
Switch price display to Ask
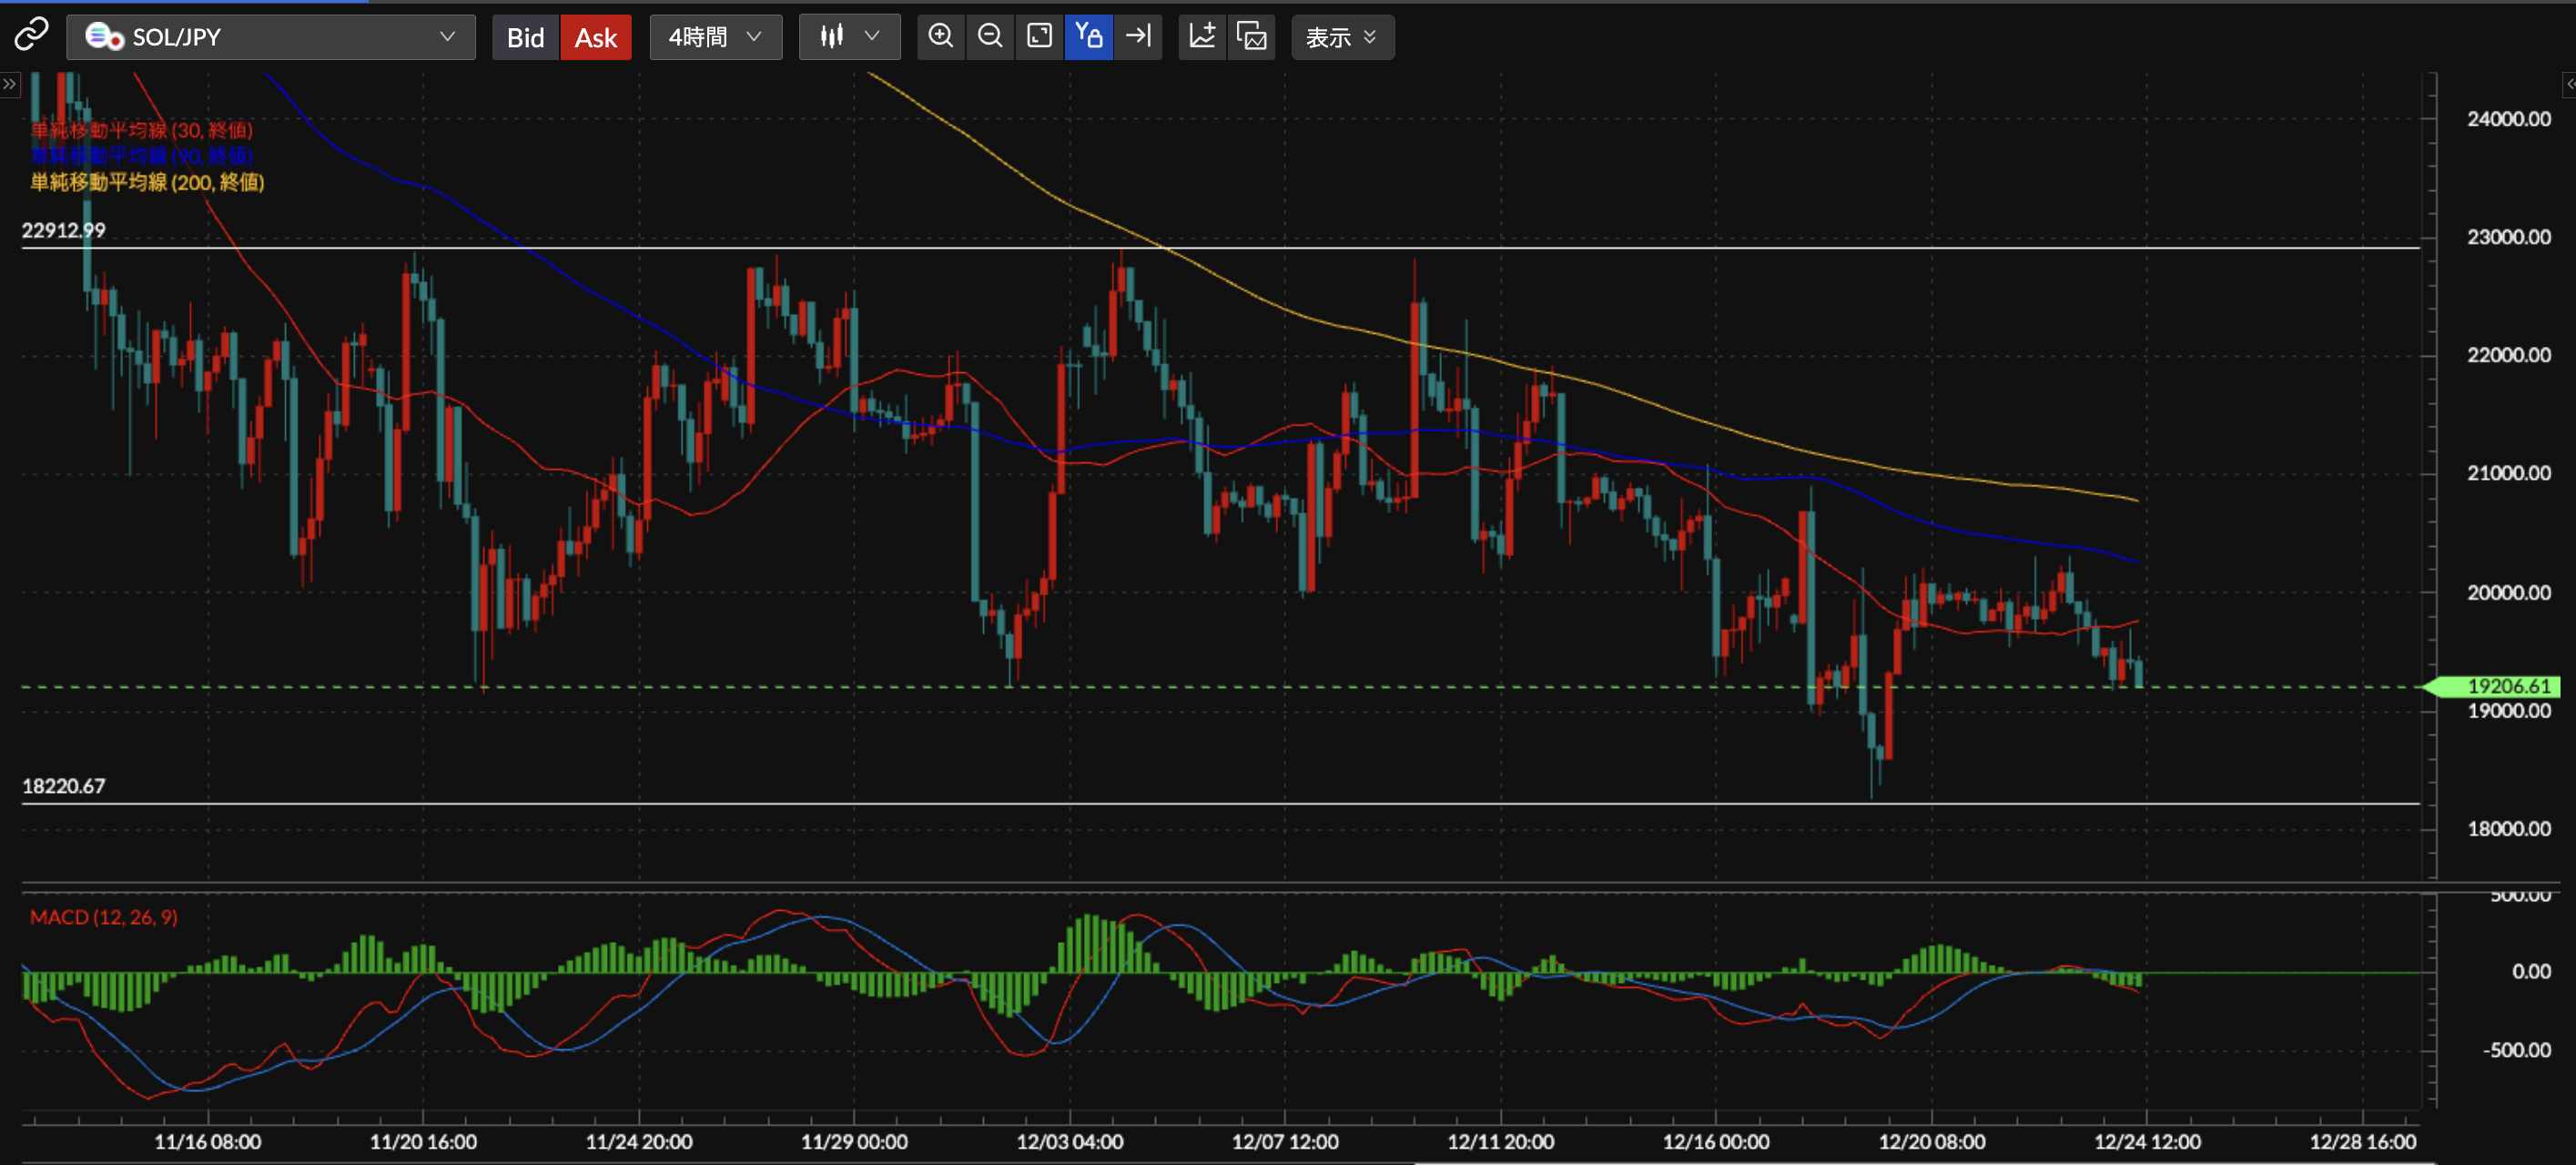595,38
